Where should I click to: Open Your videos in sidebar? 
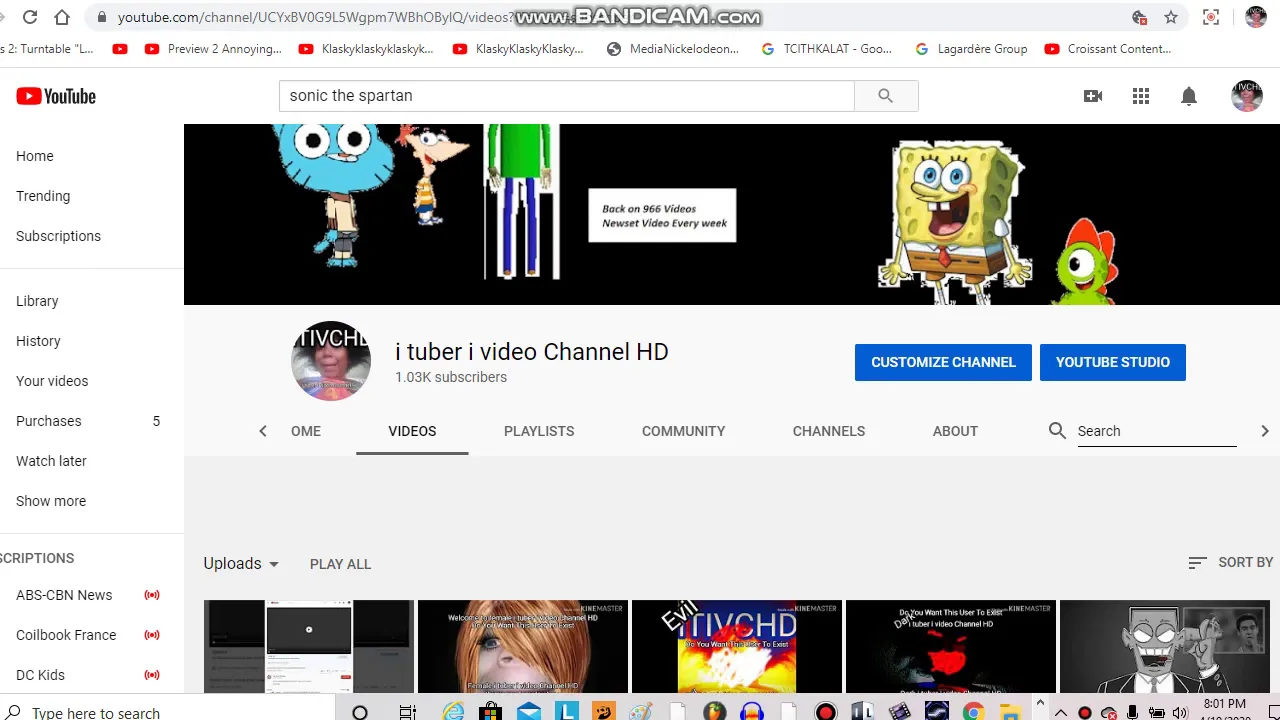coord(52,381)
